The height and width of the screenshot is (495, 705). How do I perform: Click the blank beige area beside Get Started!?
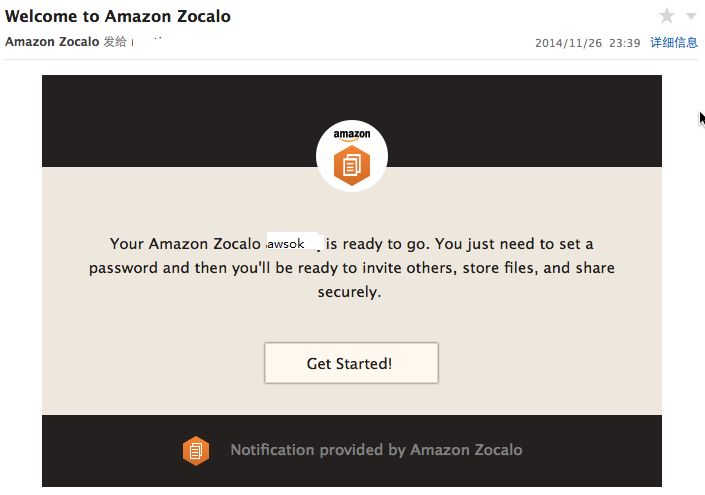[x=549, y=363]
